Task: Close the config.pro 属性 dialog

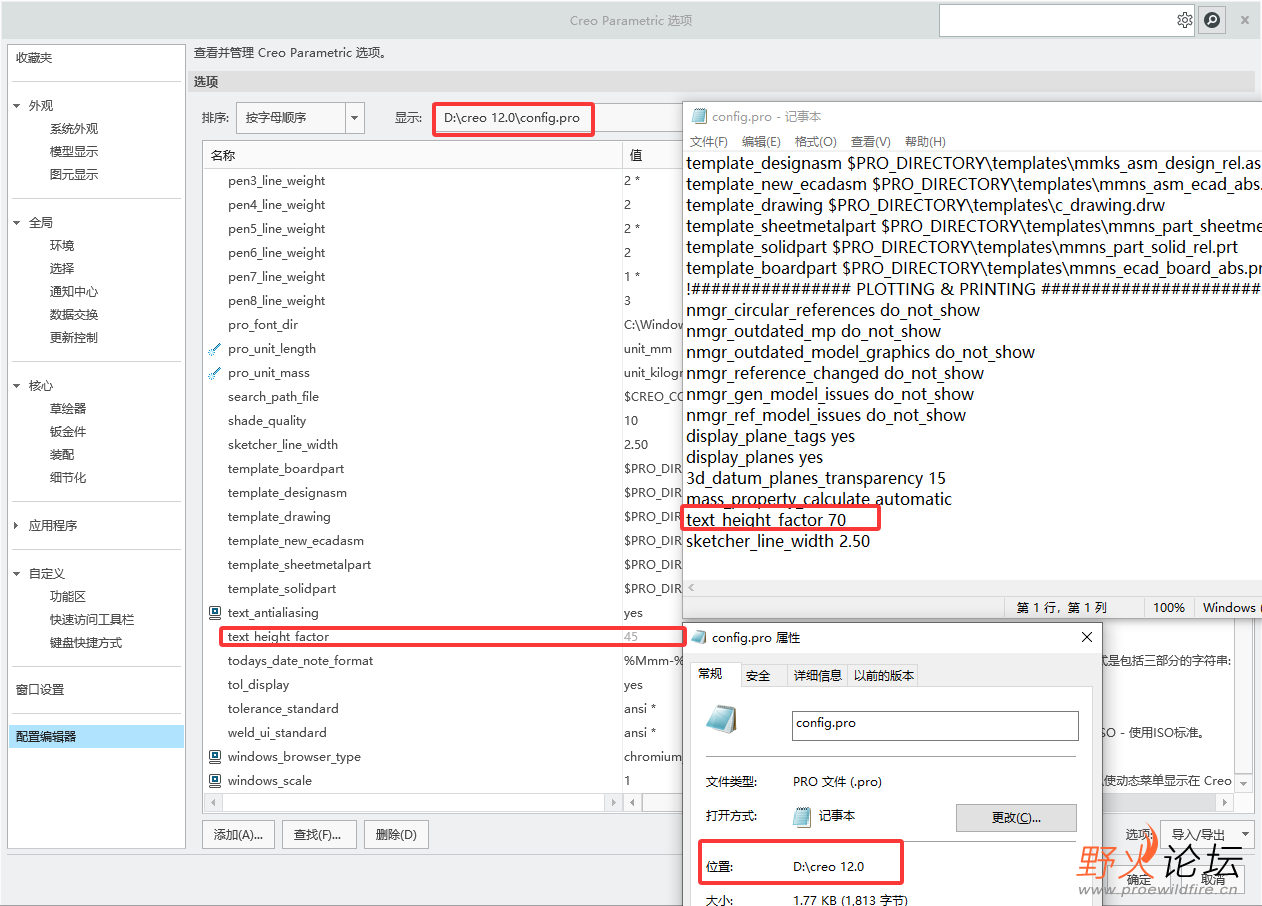Action: (1087, 637)
